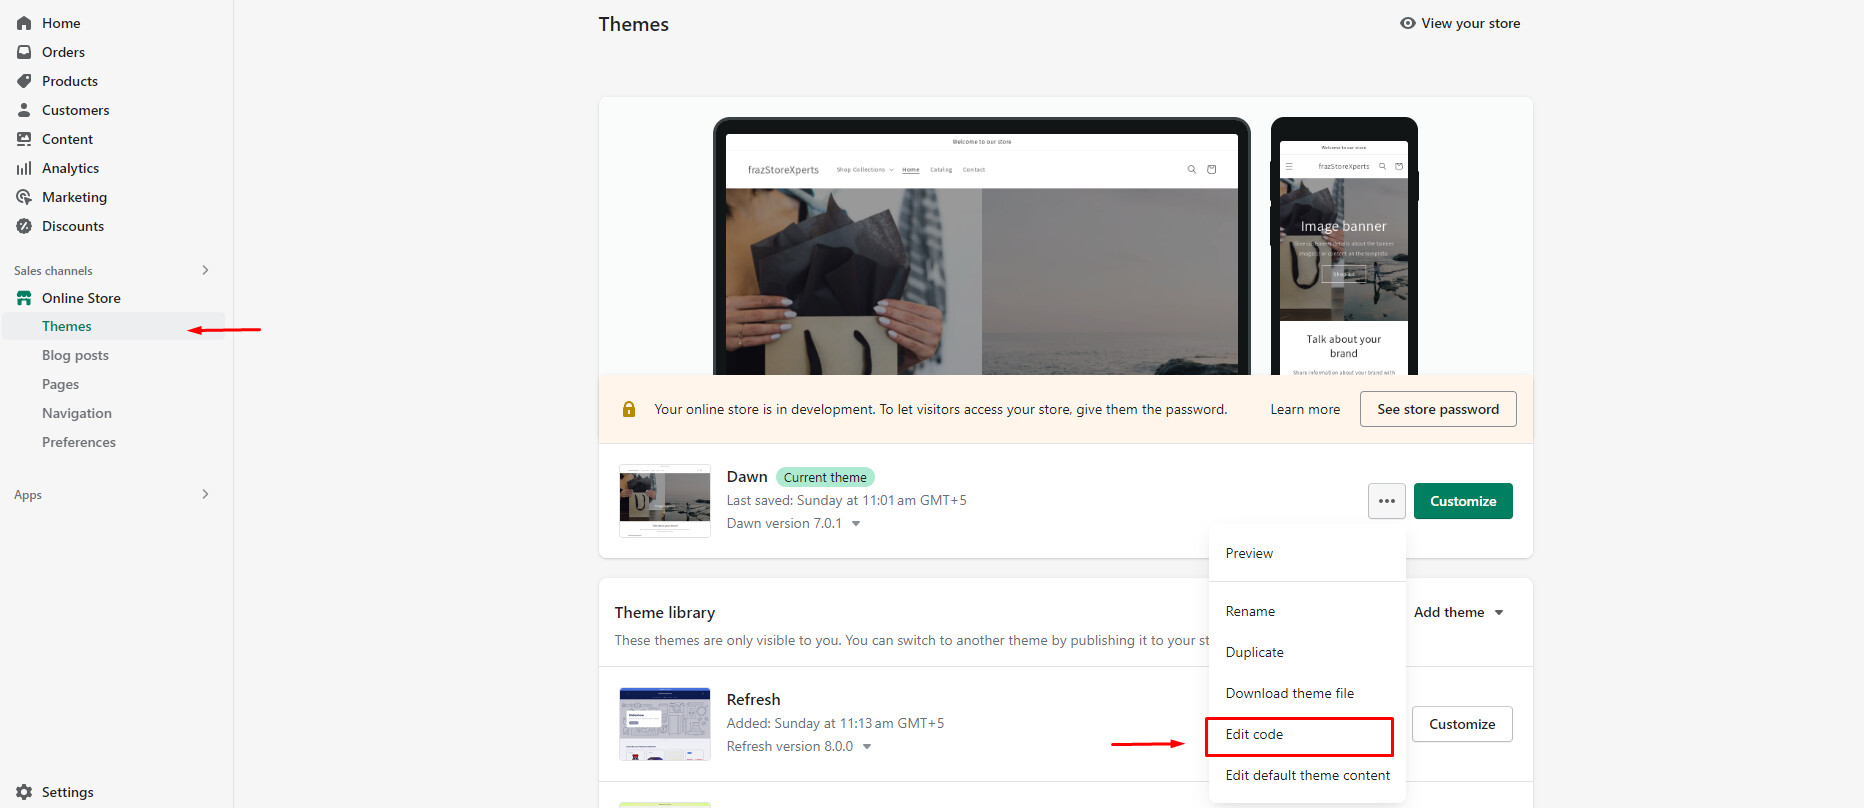Click the mobile store preview image
The width and height of the screenshot is (1864, 808).
[1344, 246]
